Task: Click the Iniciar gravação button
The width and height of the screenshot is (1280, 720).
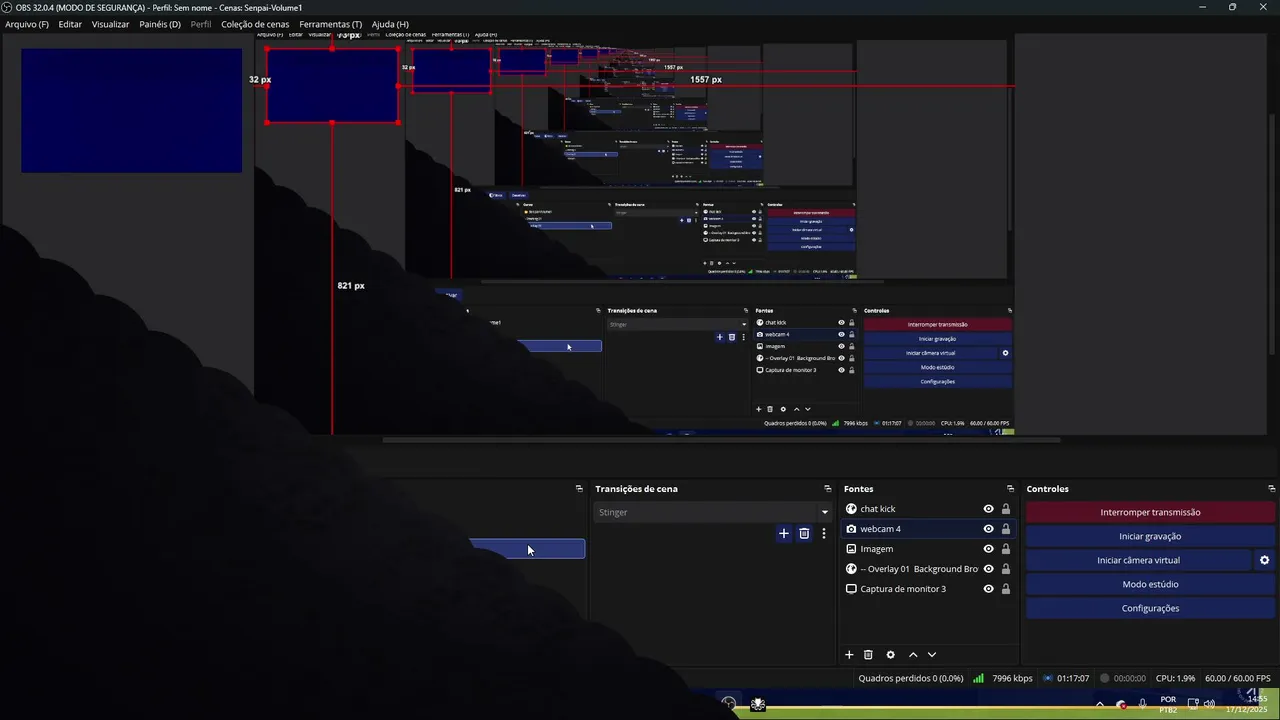Action: click(x=1150, y=536)
